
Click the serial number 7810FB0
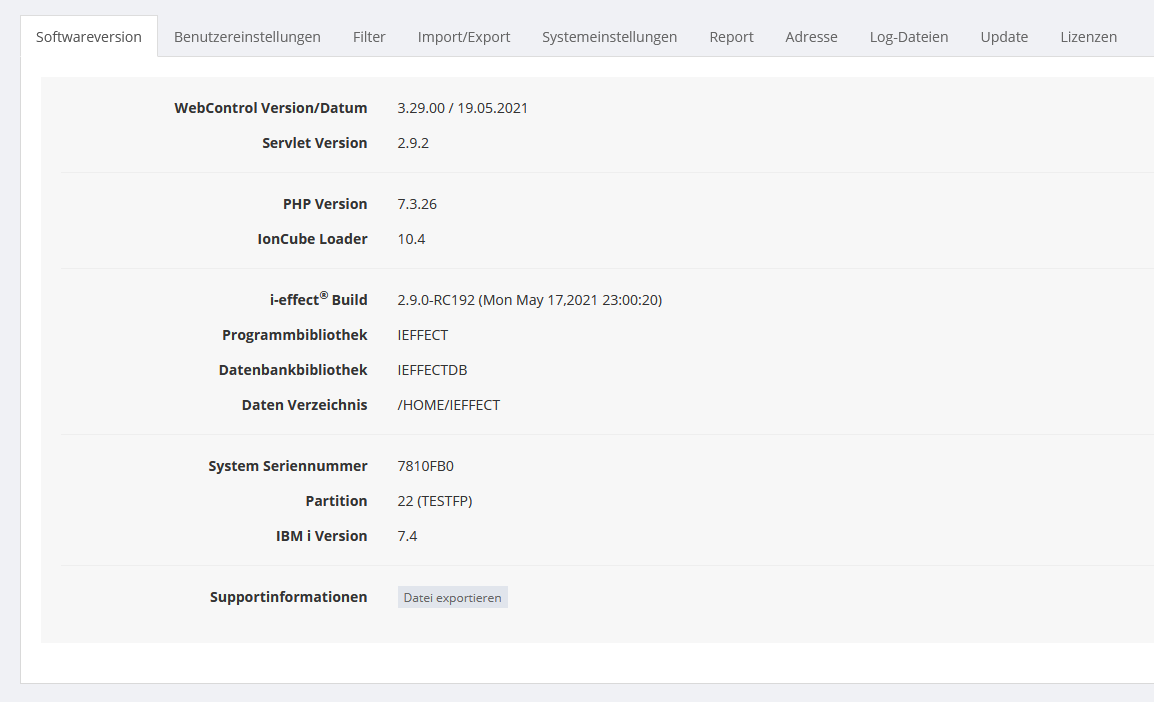(425, 467)
